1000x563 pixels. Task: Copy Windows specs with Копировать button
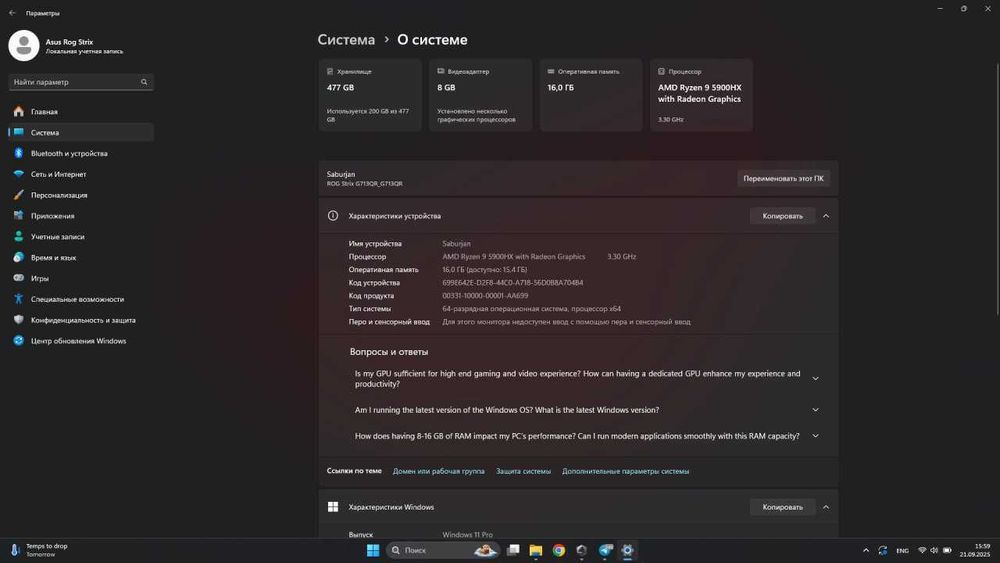[783, 507]
